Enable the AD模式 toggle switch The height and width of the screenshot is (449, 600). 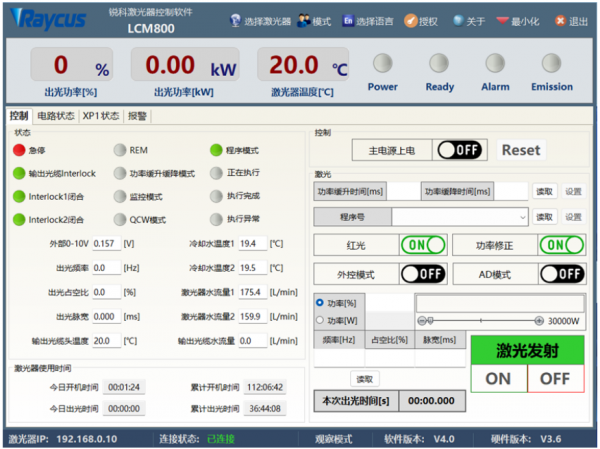(562, 273)
